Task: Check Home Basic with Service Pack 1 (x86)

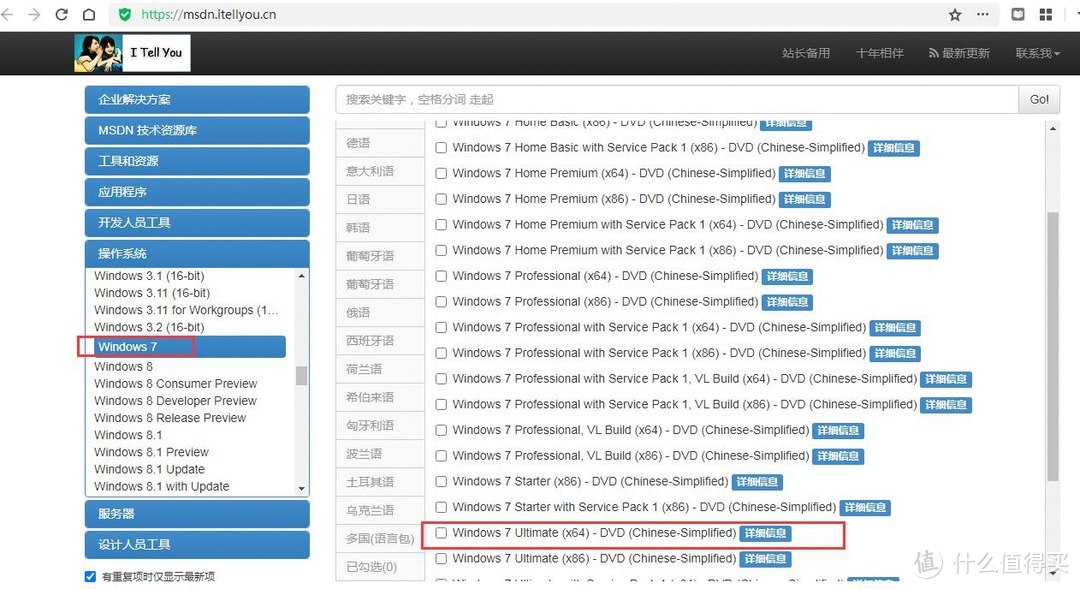Action: point(441,147)
